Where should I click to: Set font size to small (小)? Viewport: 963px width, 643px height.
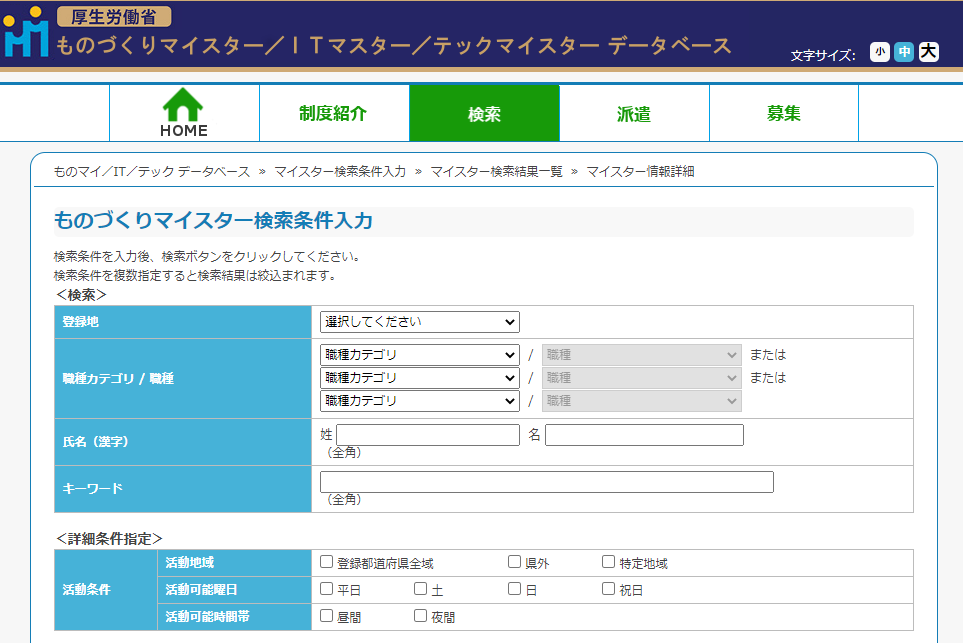coord(879,52)
